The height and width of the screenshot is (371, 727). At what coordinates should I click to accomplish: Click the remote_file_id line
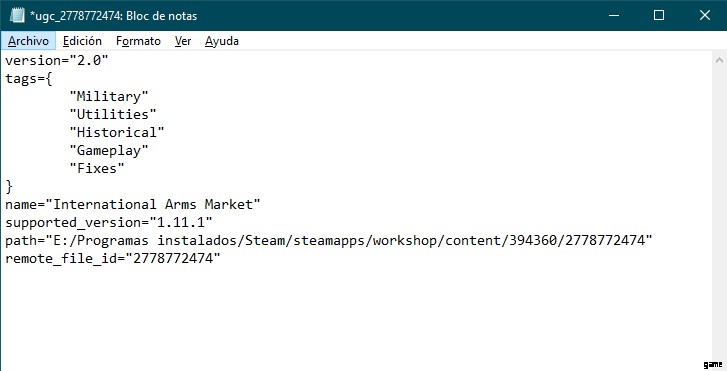coord(113,259)
